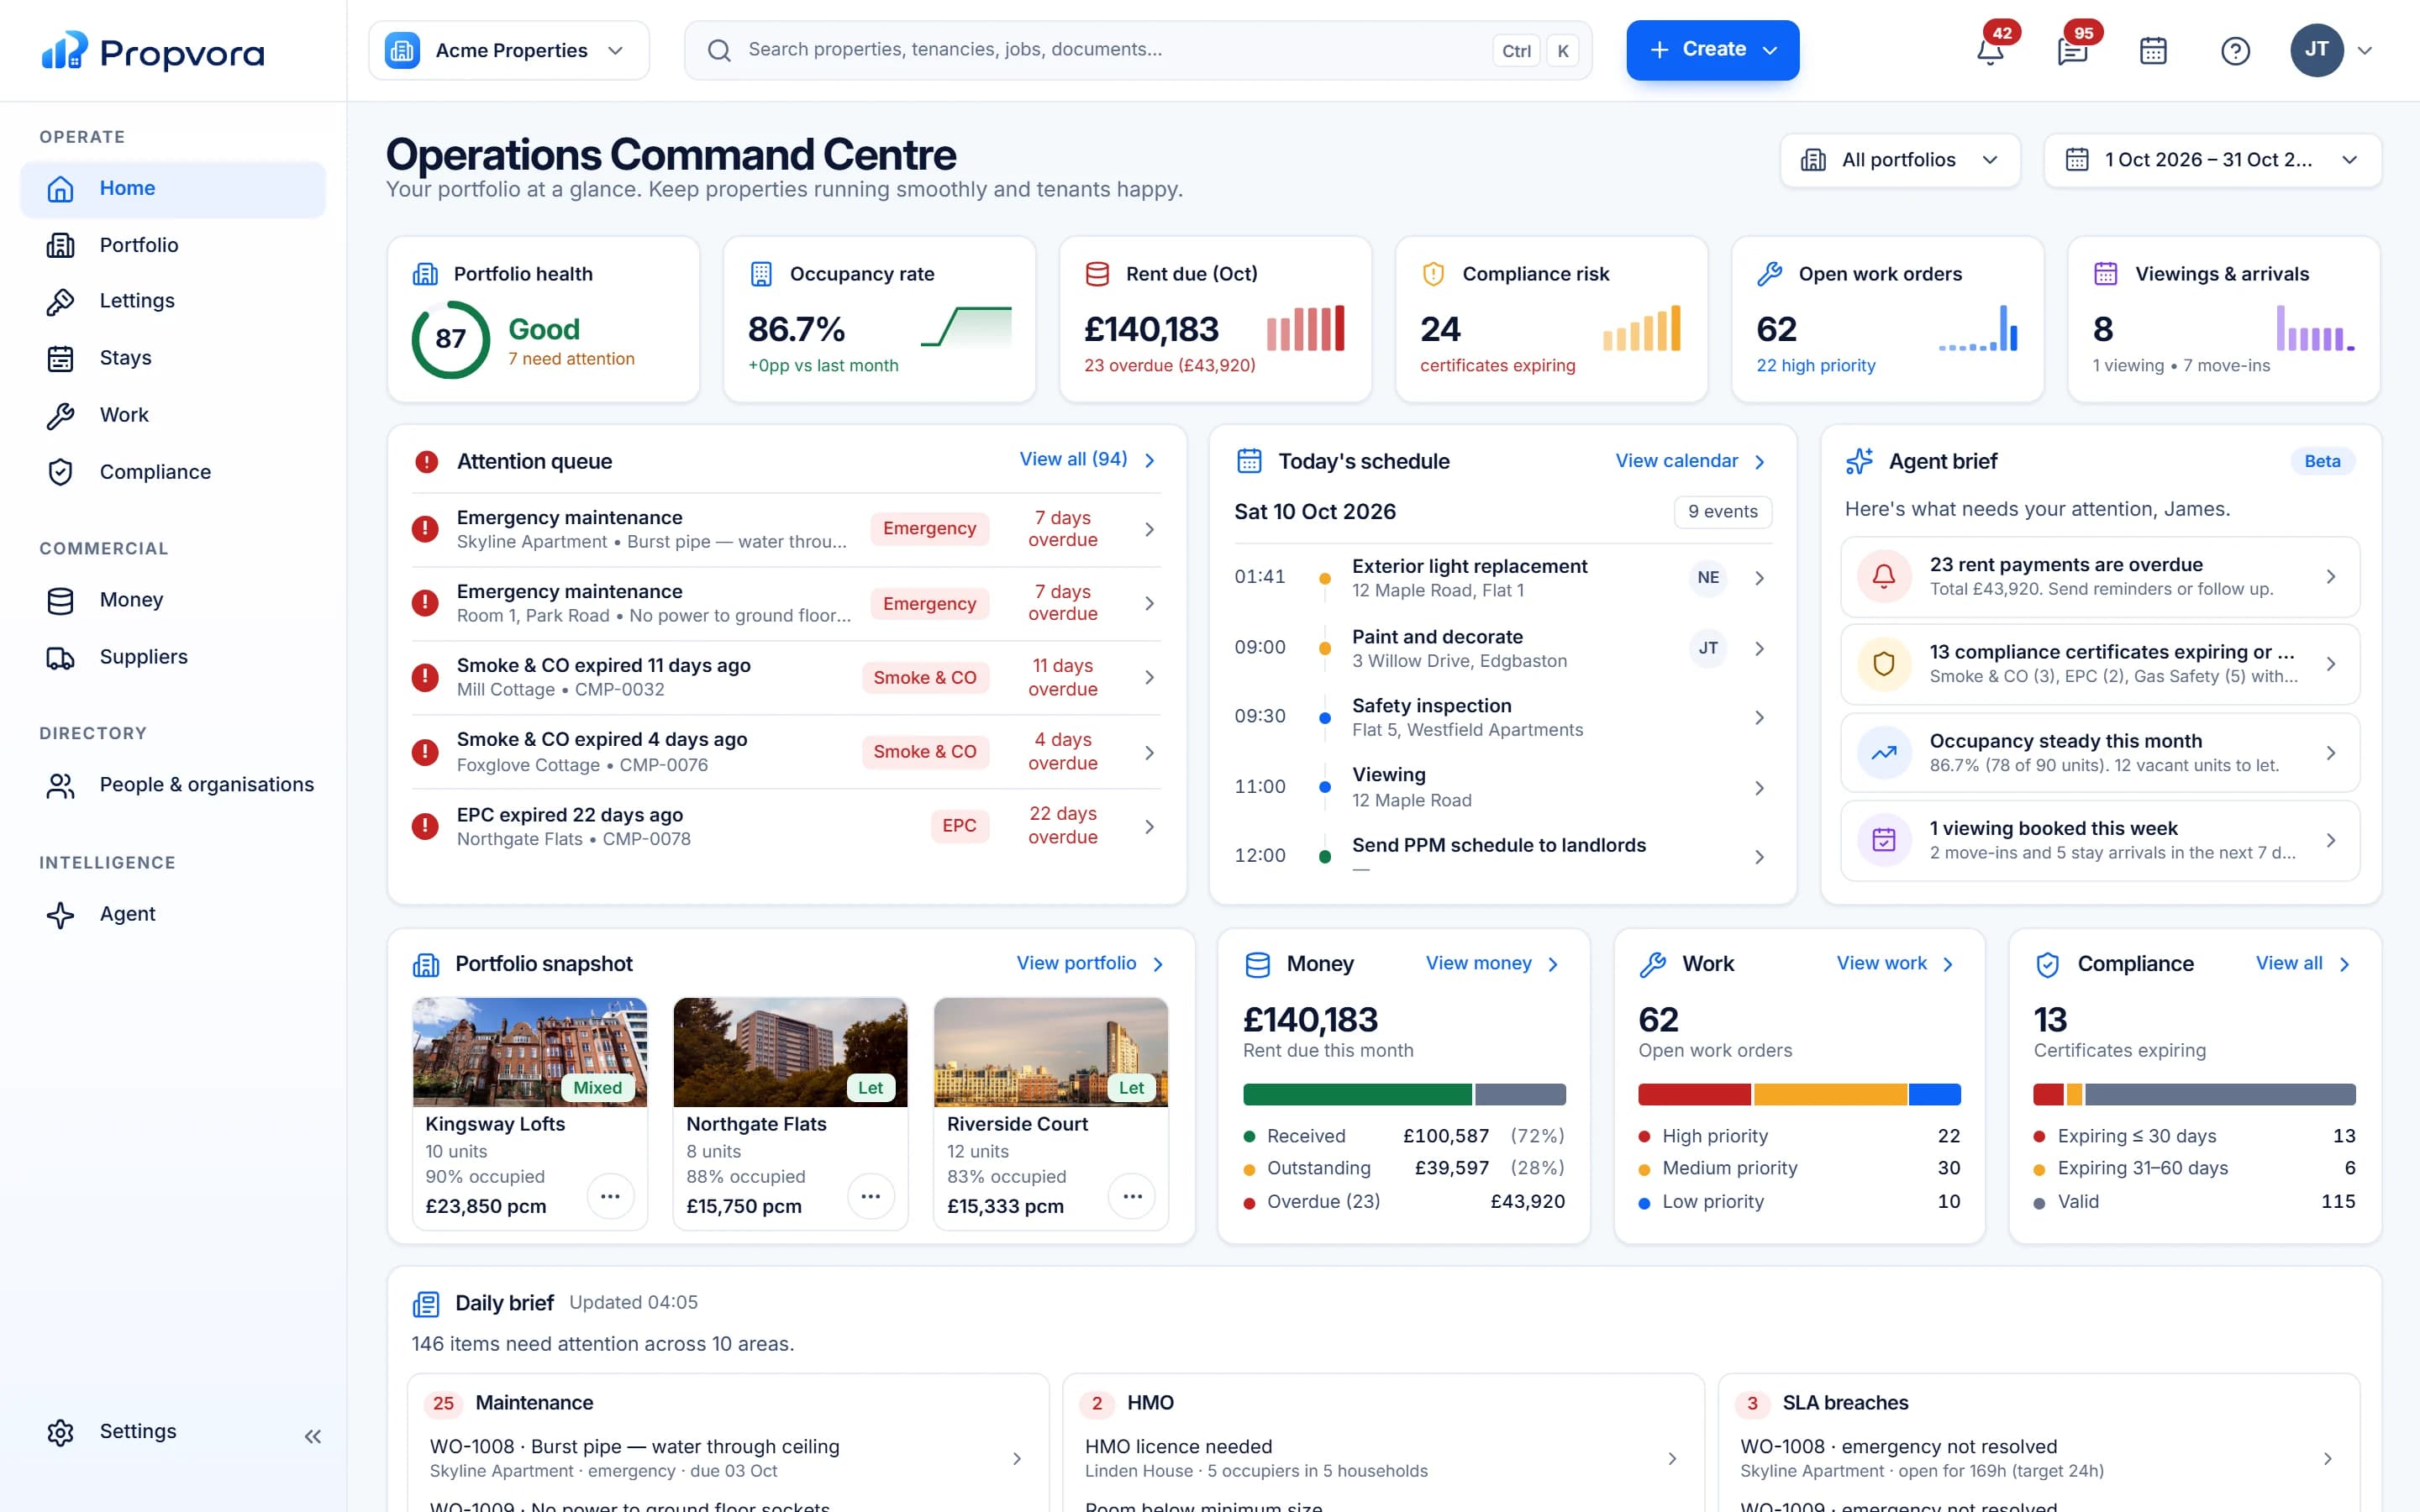The image size is (2420, 1512).
Task: Open the All portfolios filter dropdown
Action: tap(1900, 160)
